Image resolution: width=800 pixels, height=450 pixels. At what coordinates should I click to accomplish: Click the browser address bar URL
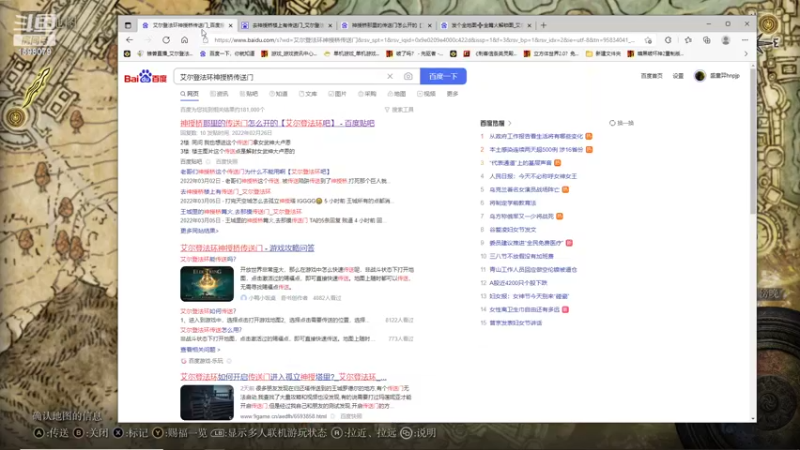click(424, 40)
